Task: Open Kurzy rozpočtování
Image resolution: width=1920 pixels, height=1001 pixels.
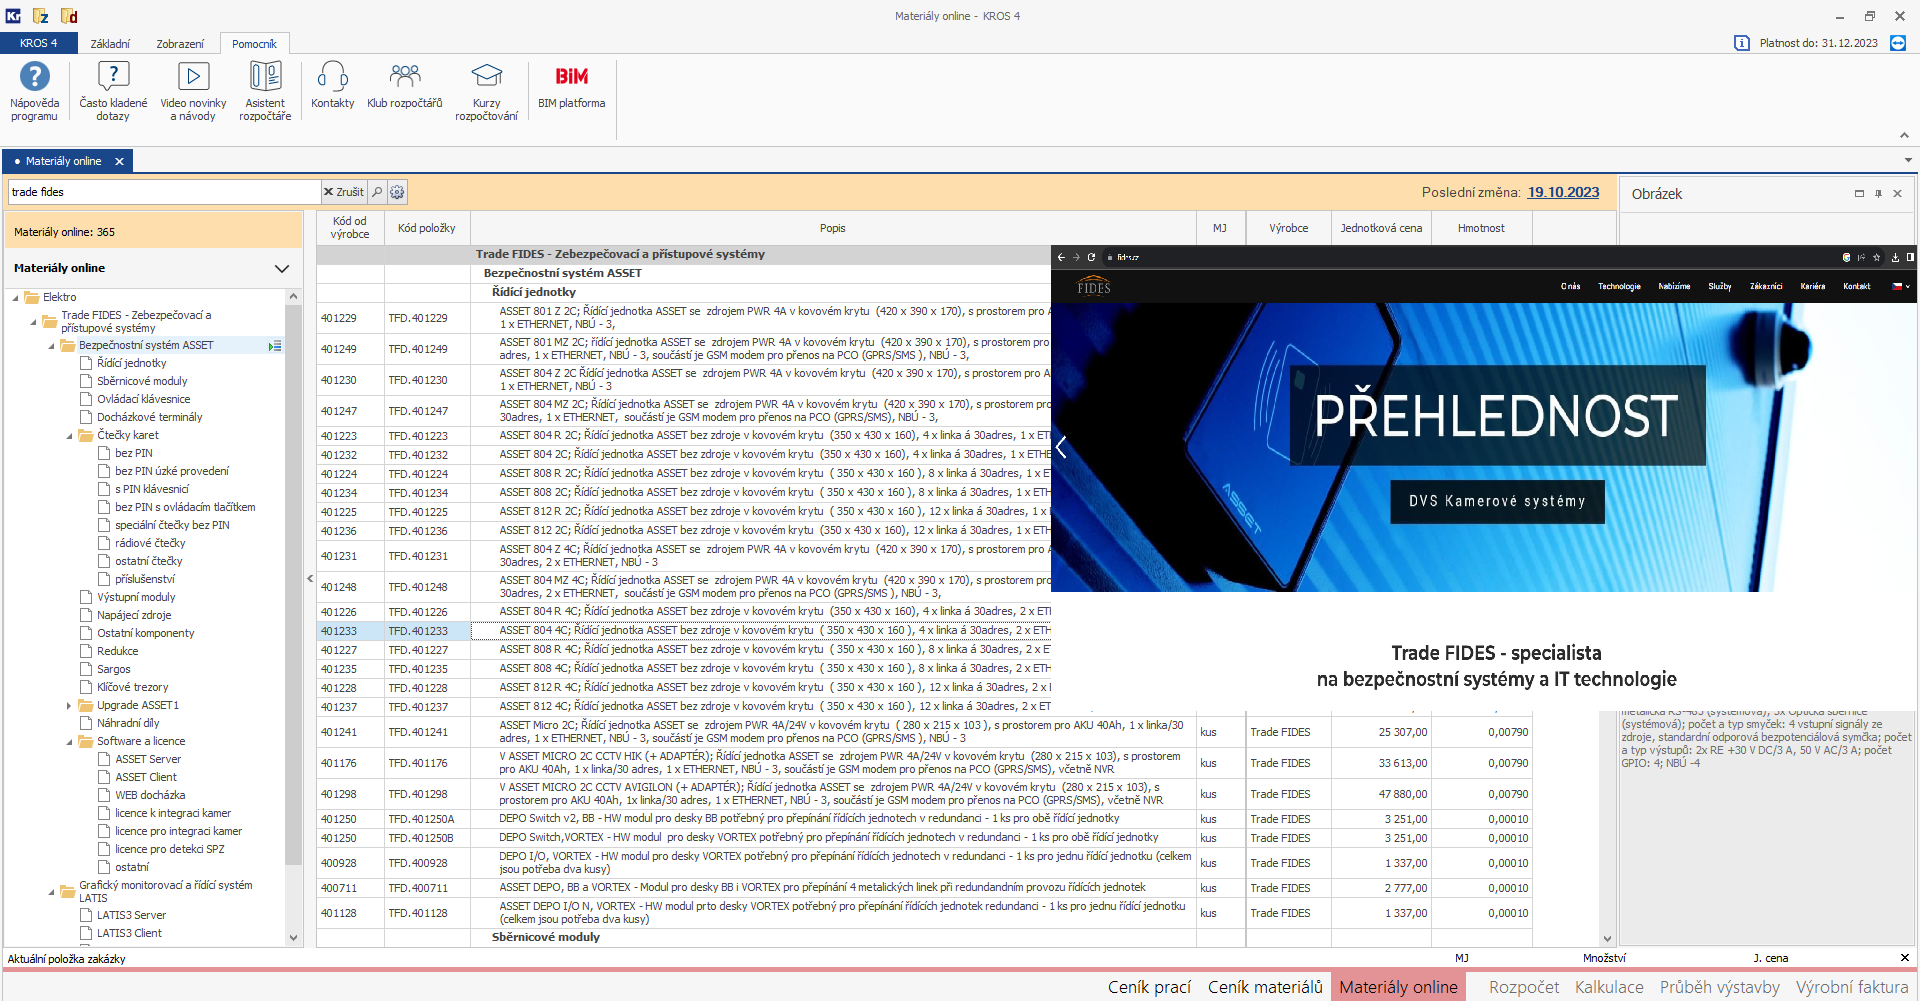Action: click(x=486, y=91)
